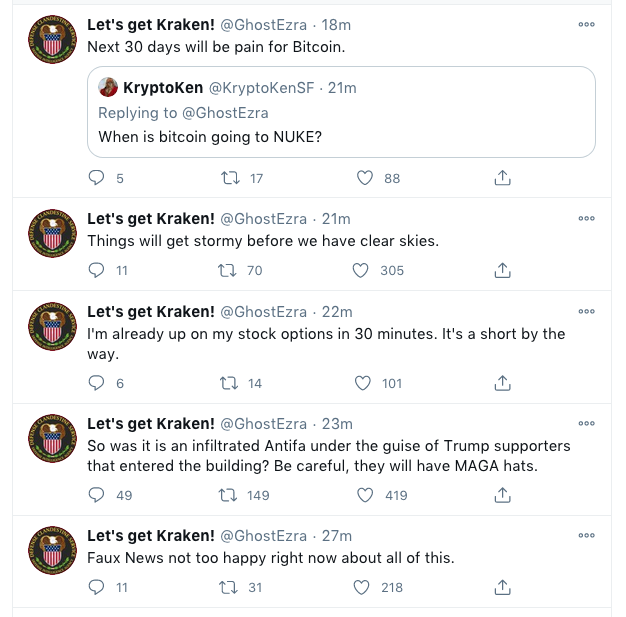Open more options on the Faux News tweet
The width and height of the screenshot is (626, 617).
(587, 536)
